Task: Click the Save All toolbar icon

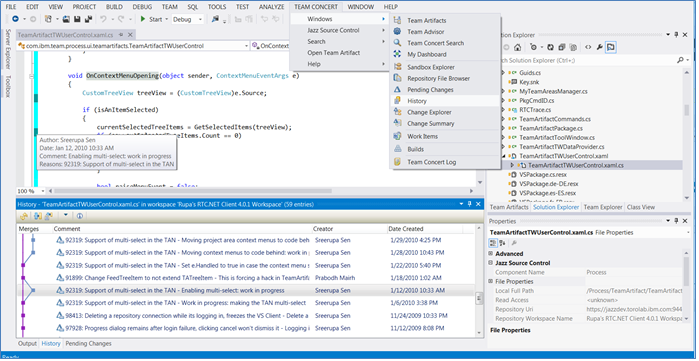Action: (x=88, y=19)
